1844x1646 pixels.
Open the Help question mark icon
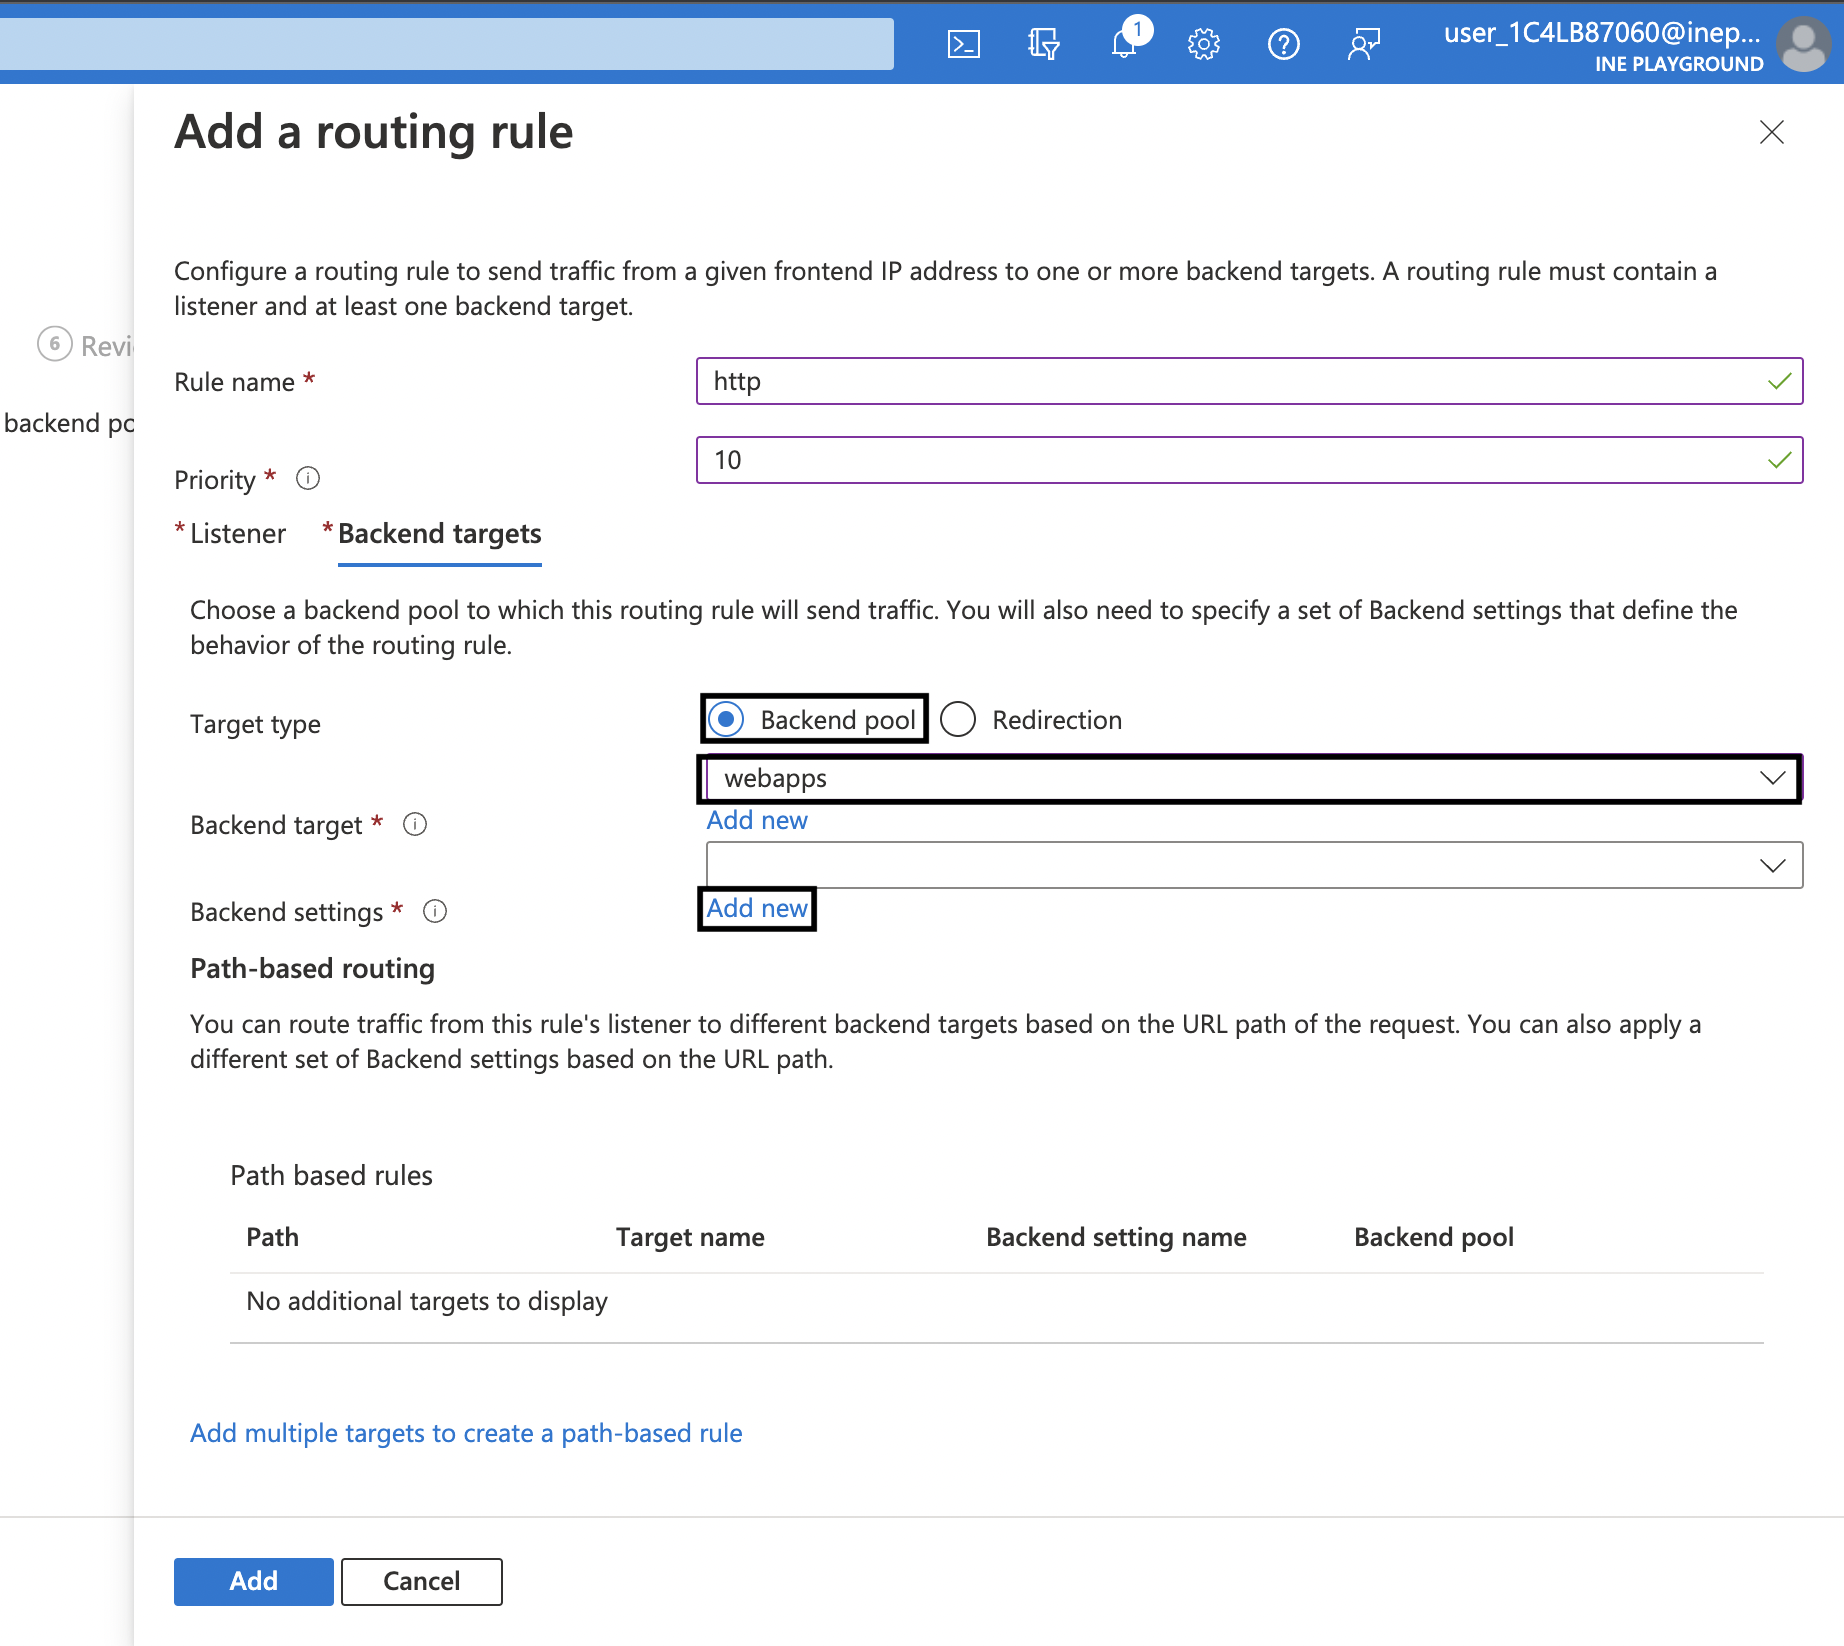[x=1283, y=44]
